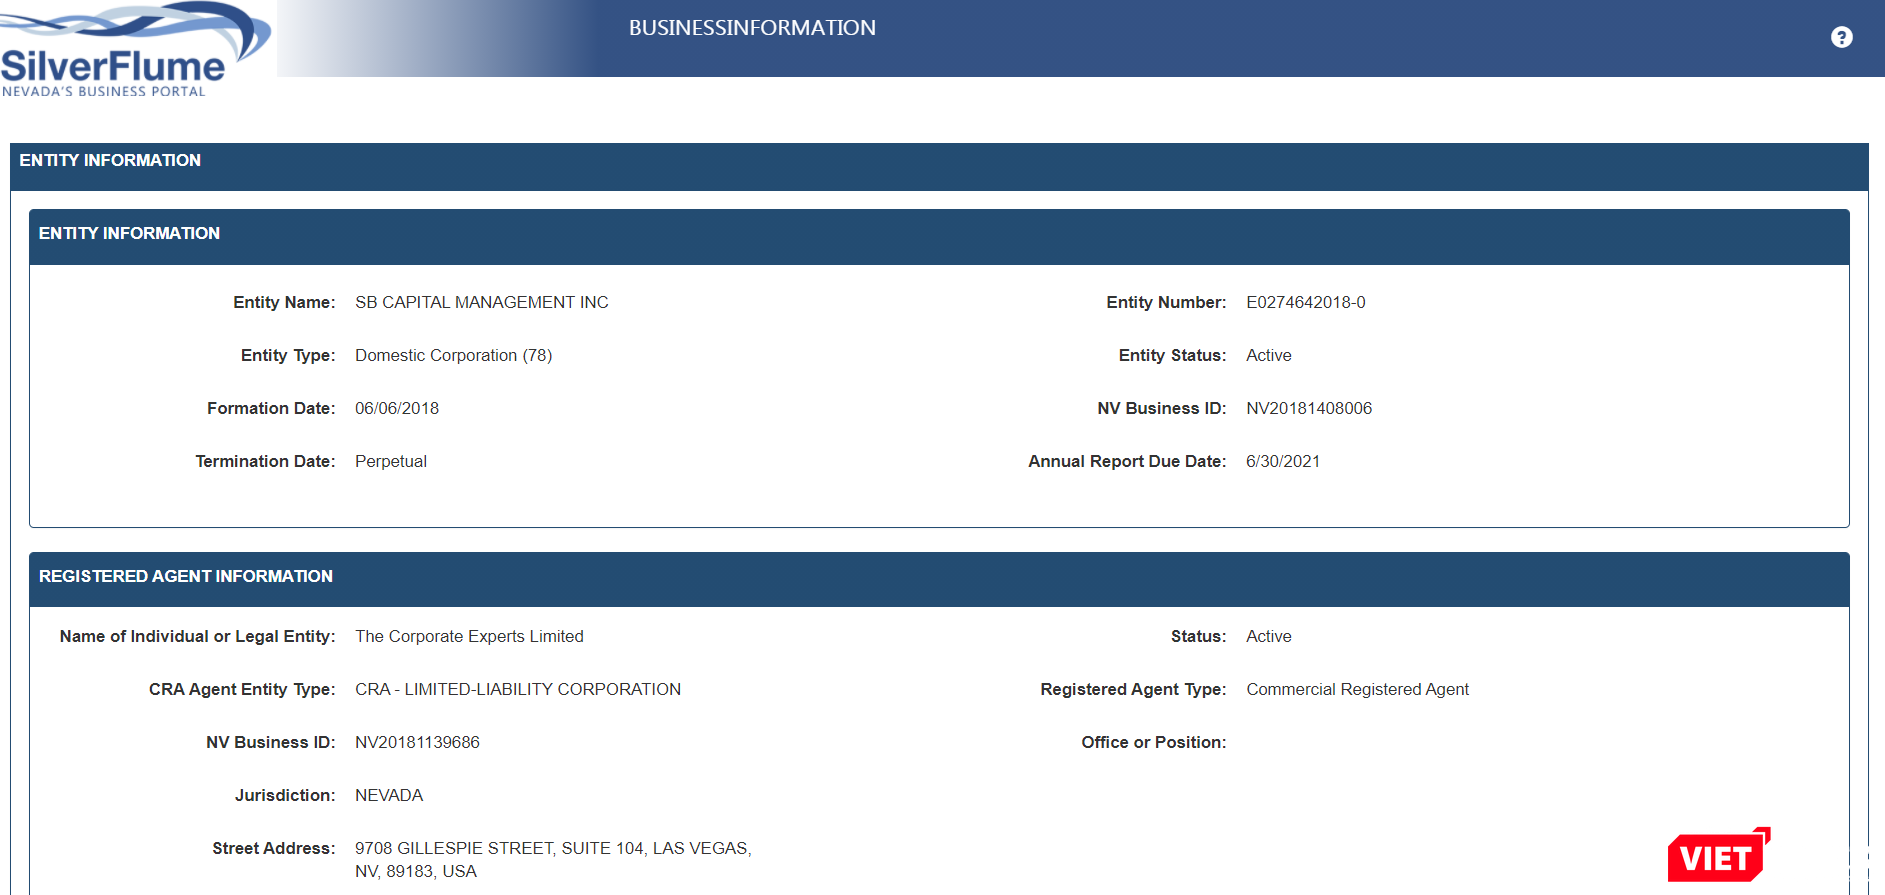This screenshot has height=895, width=1885.
Task: Click the SilverFlume logo
Action: pos(125,52)
